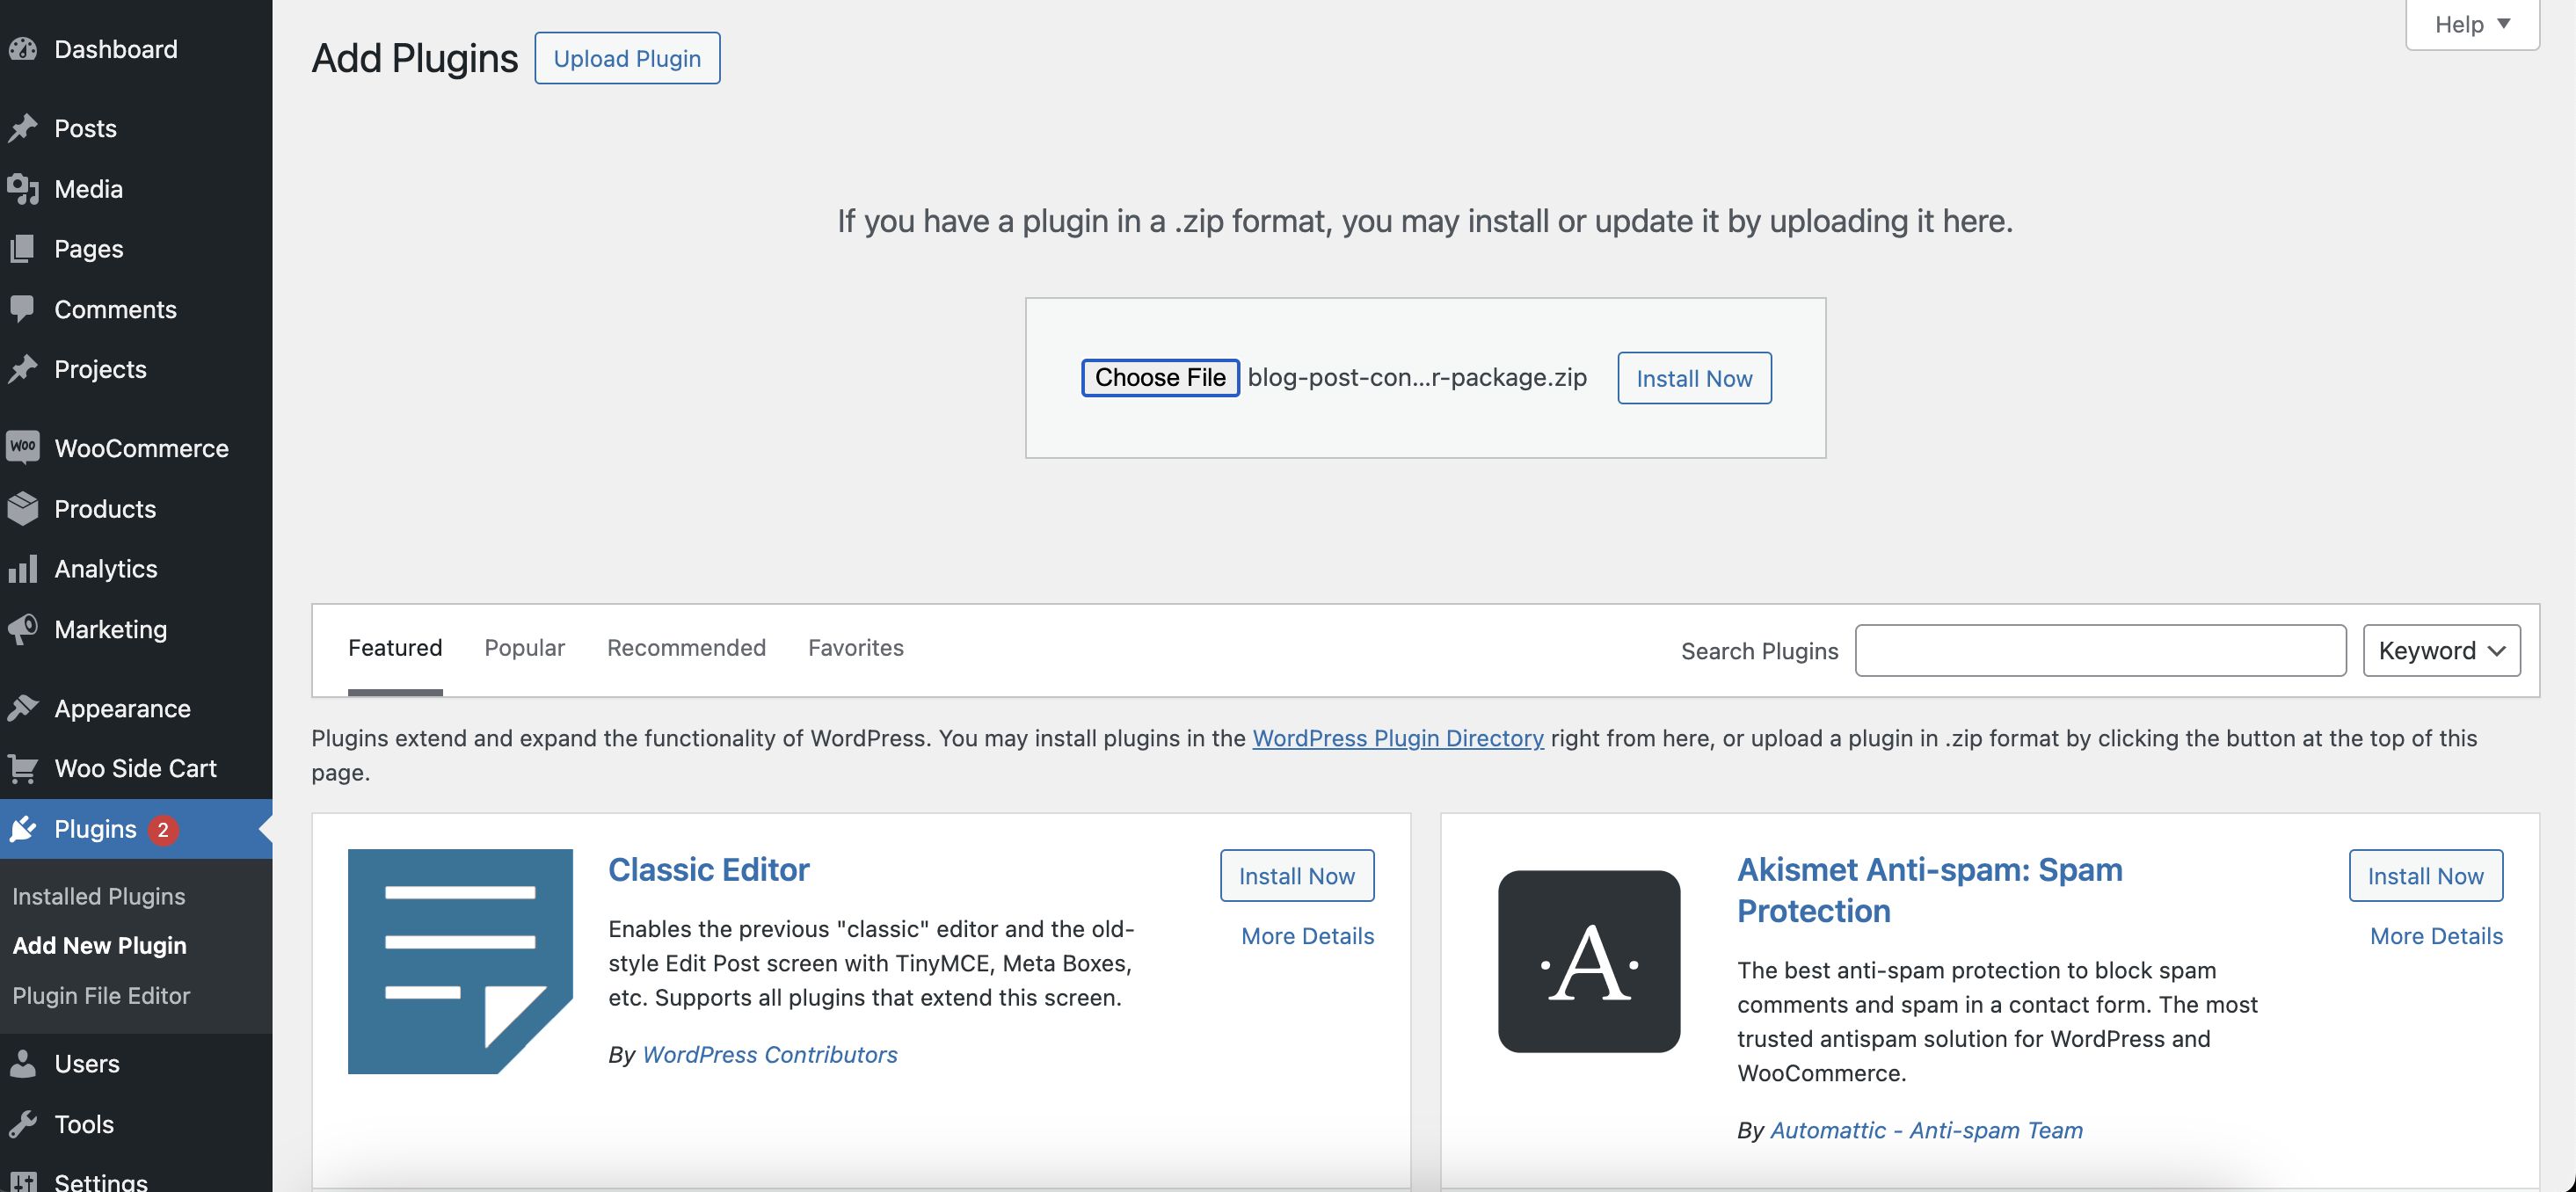Click the Woo Side Cart icon
2576x1192 pixels.
[22, 768]
